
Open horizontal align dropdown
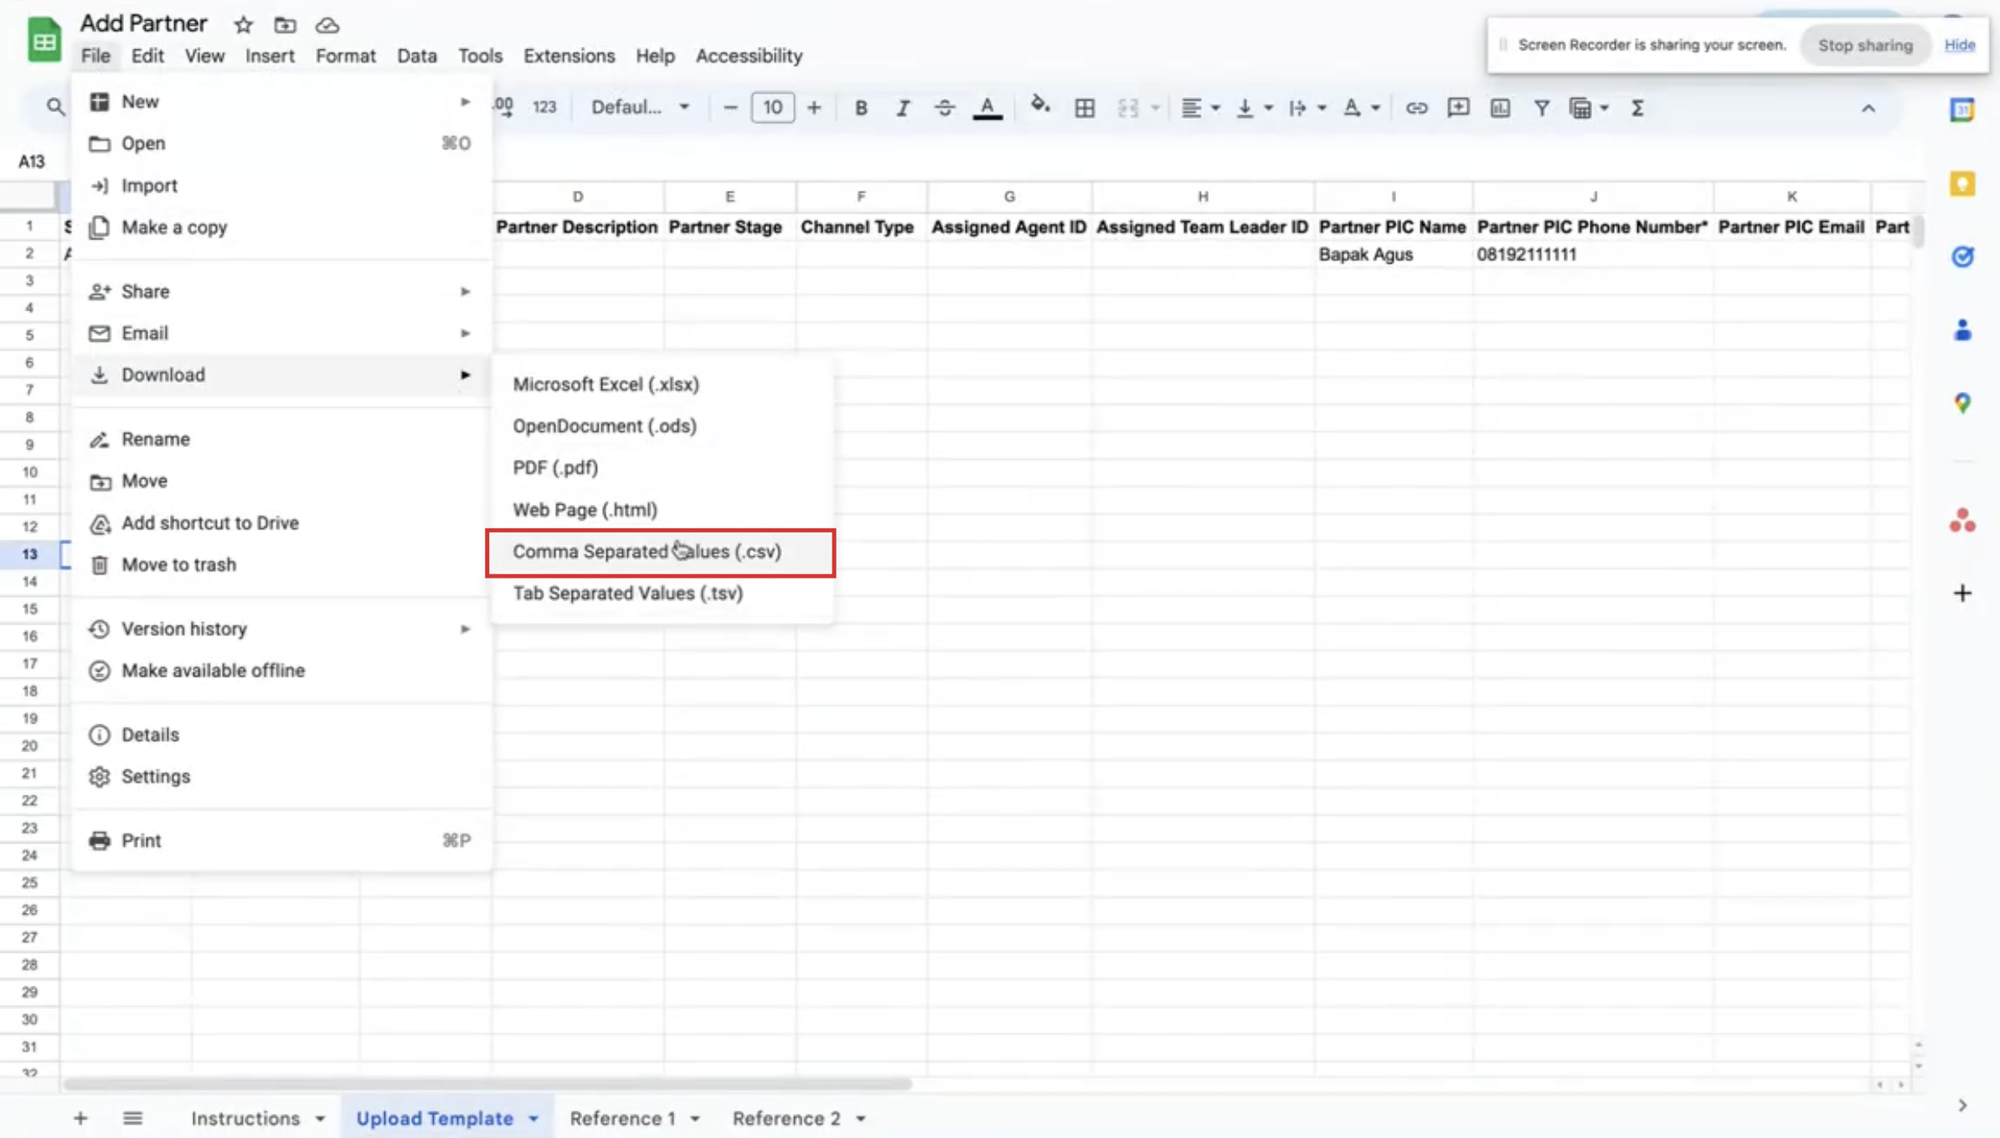click(1200, 108)
